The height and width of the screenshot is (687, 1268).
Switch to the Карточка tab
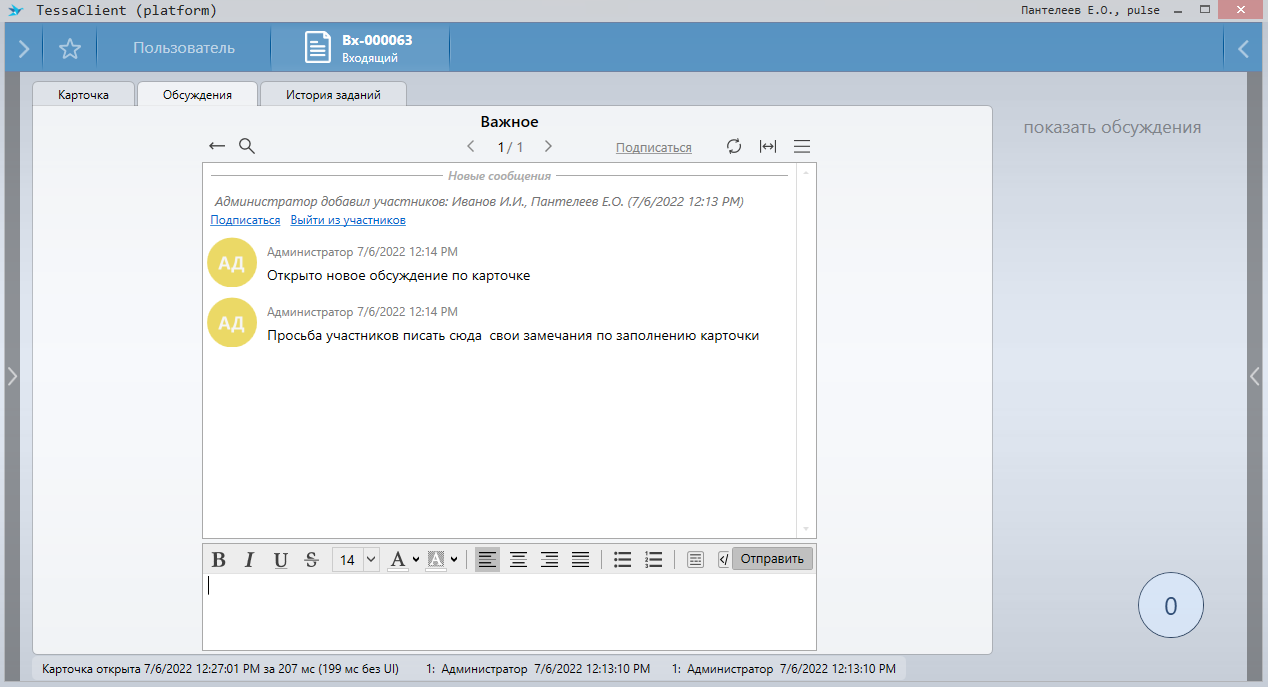coord(84,95)
